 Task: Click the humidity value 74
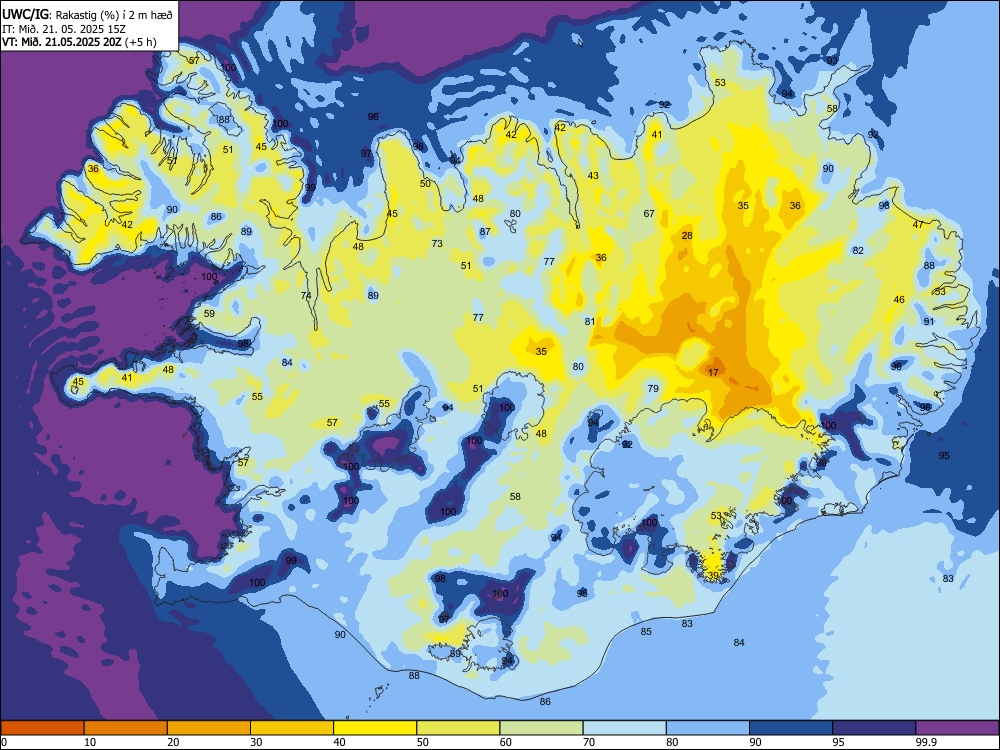coord(306,296)
